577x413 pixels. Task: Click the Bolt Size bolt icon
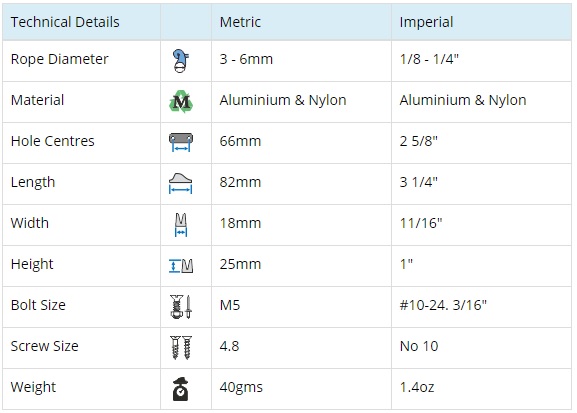click(x=181, y=307)
